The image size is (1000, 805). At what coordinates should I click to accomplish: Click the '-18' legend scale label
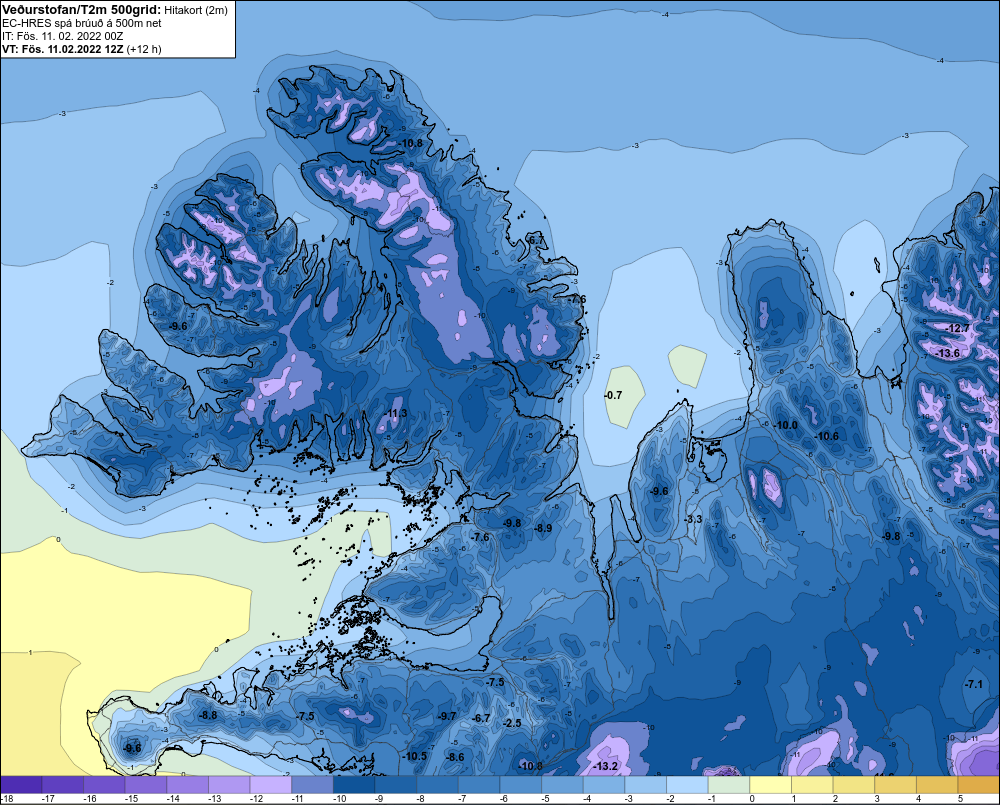pos(7,799)
